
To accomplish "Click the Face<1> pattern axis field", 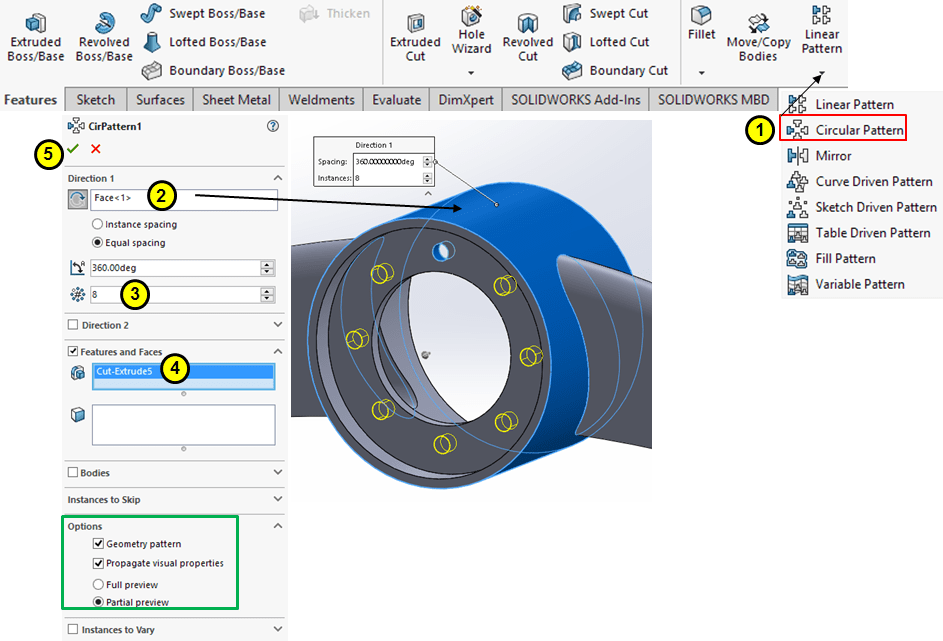I will 184,199.
